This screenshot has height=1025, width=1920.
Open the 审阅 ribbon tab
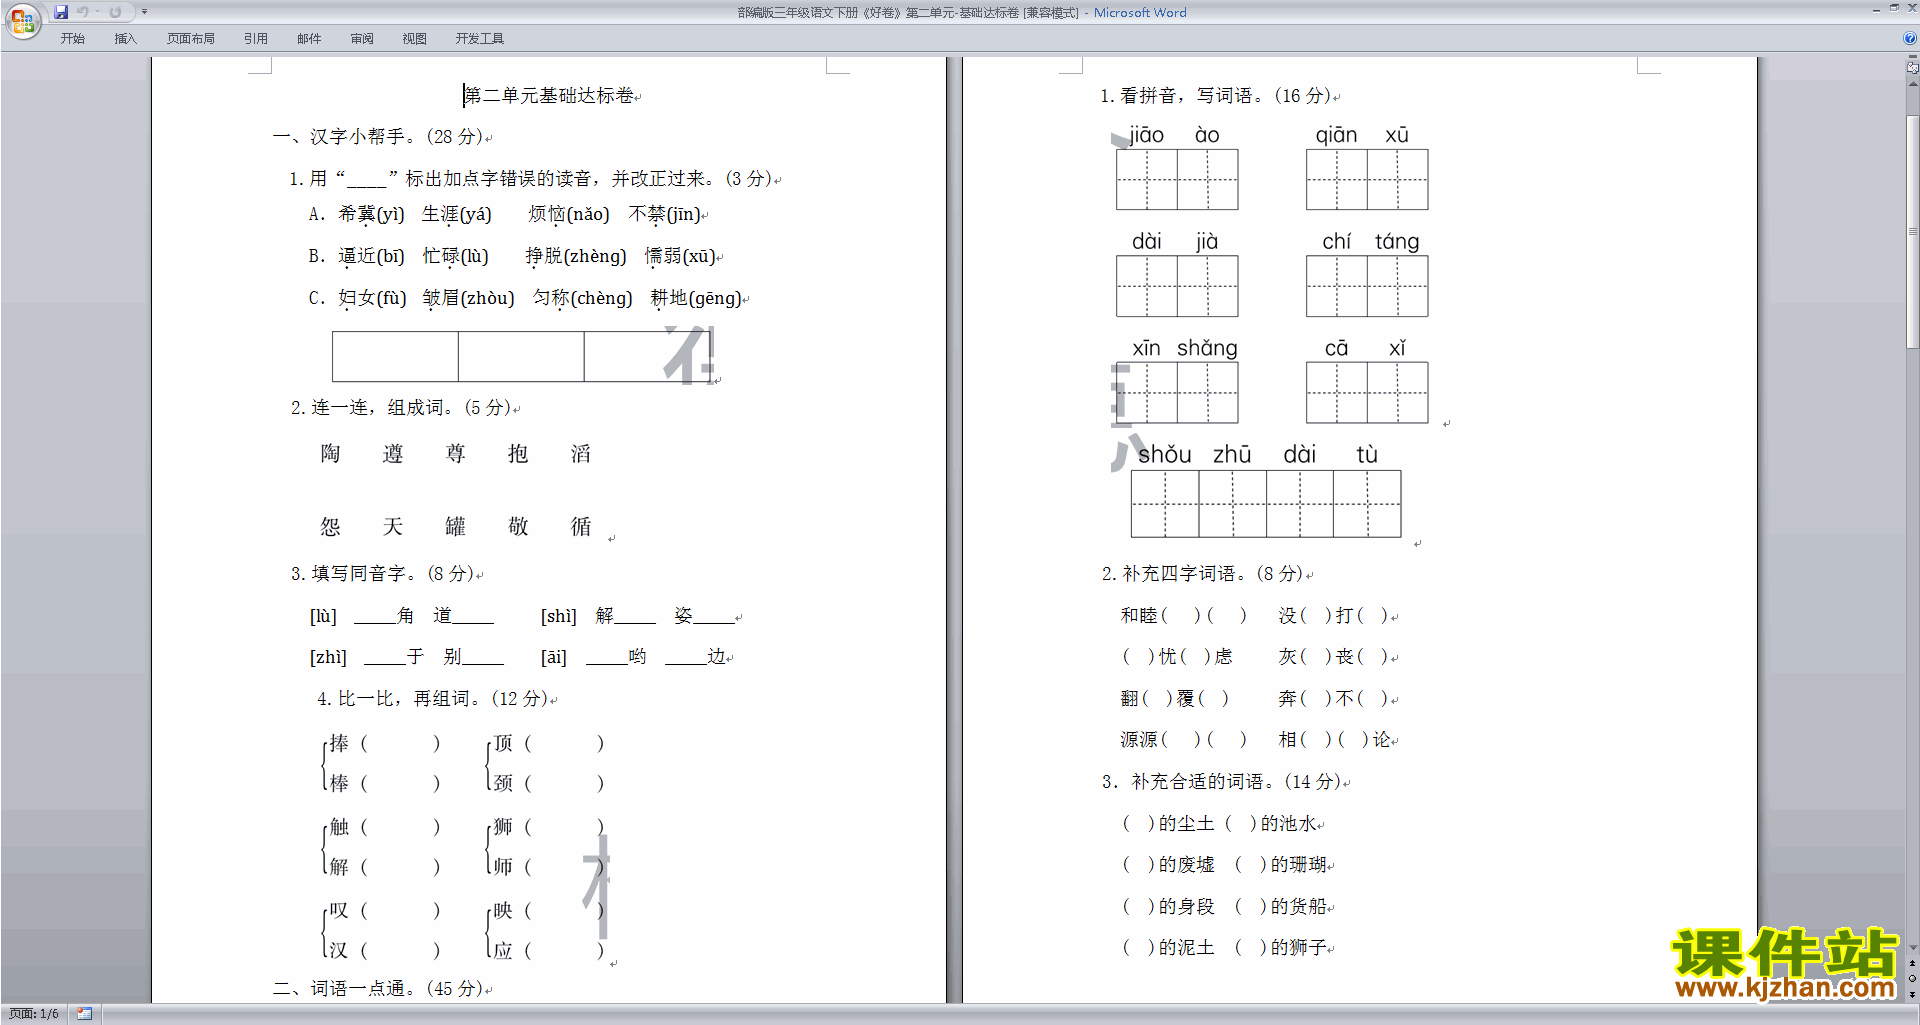pyautogui.click(x=362, y=39)
